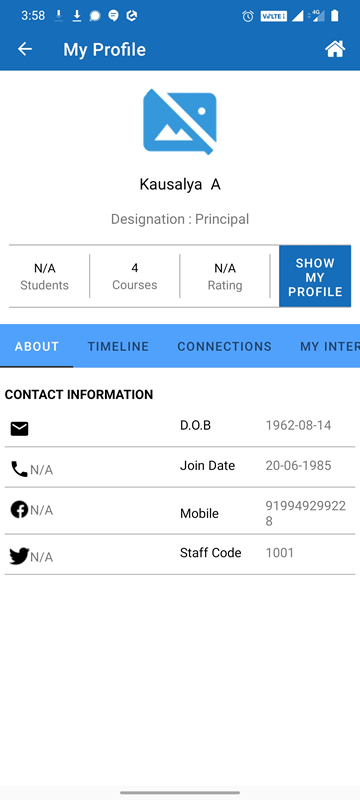
Task: Tap the Staff Code 1001 value
Action: 279,553
